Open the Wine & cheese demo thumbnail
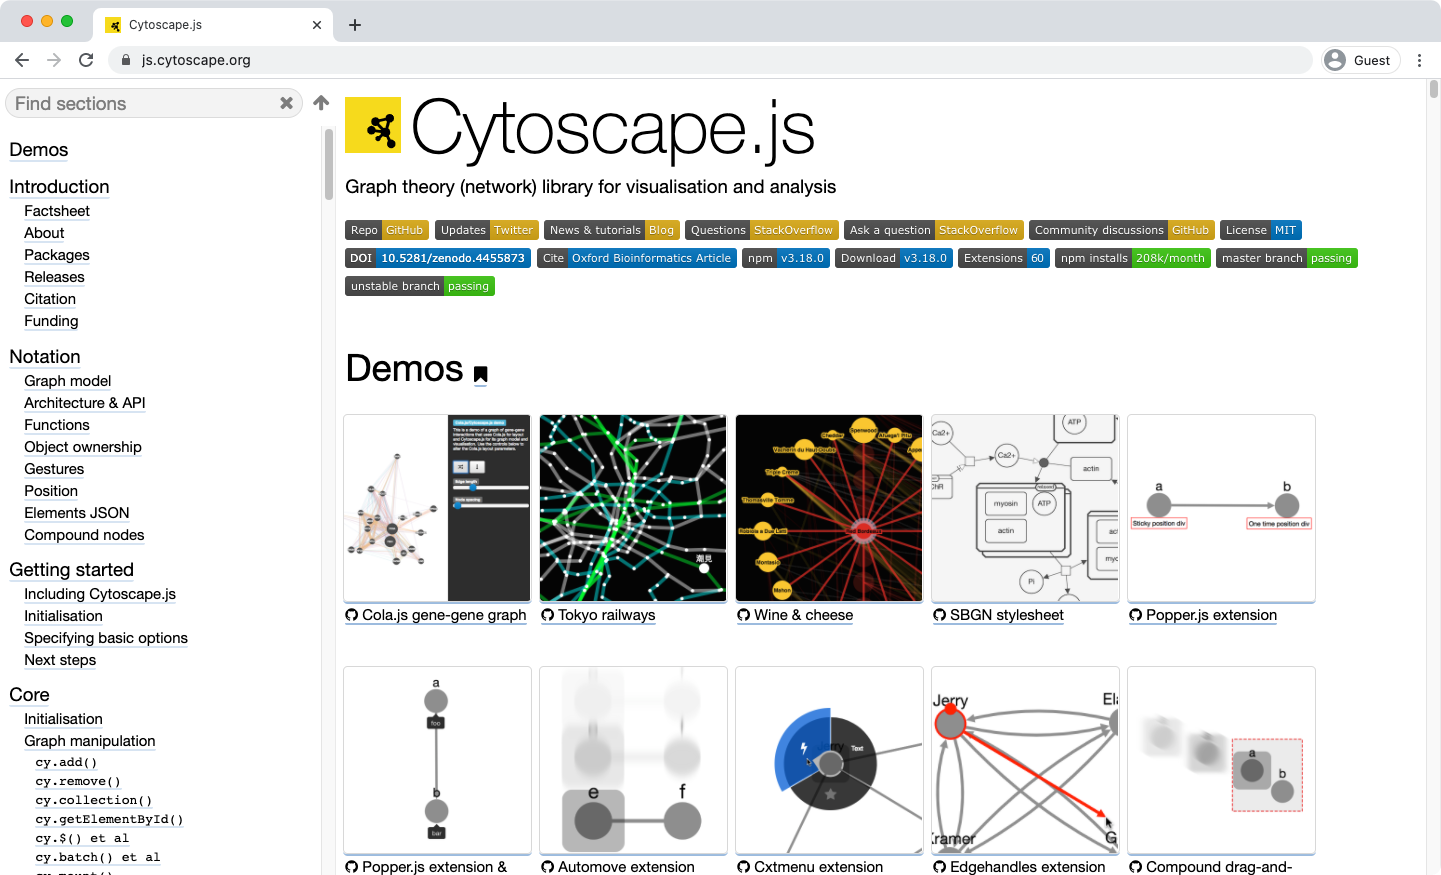Screen dimensions: 1441x875 point(829,508)
